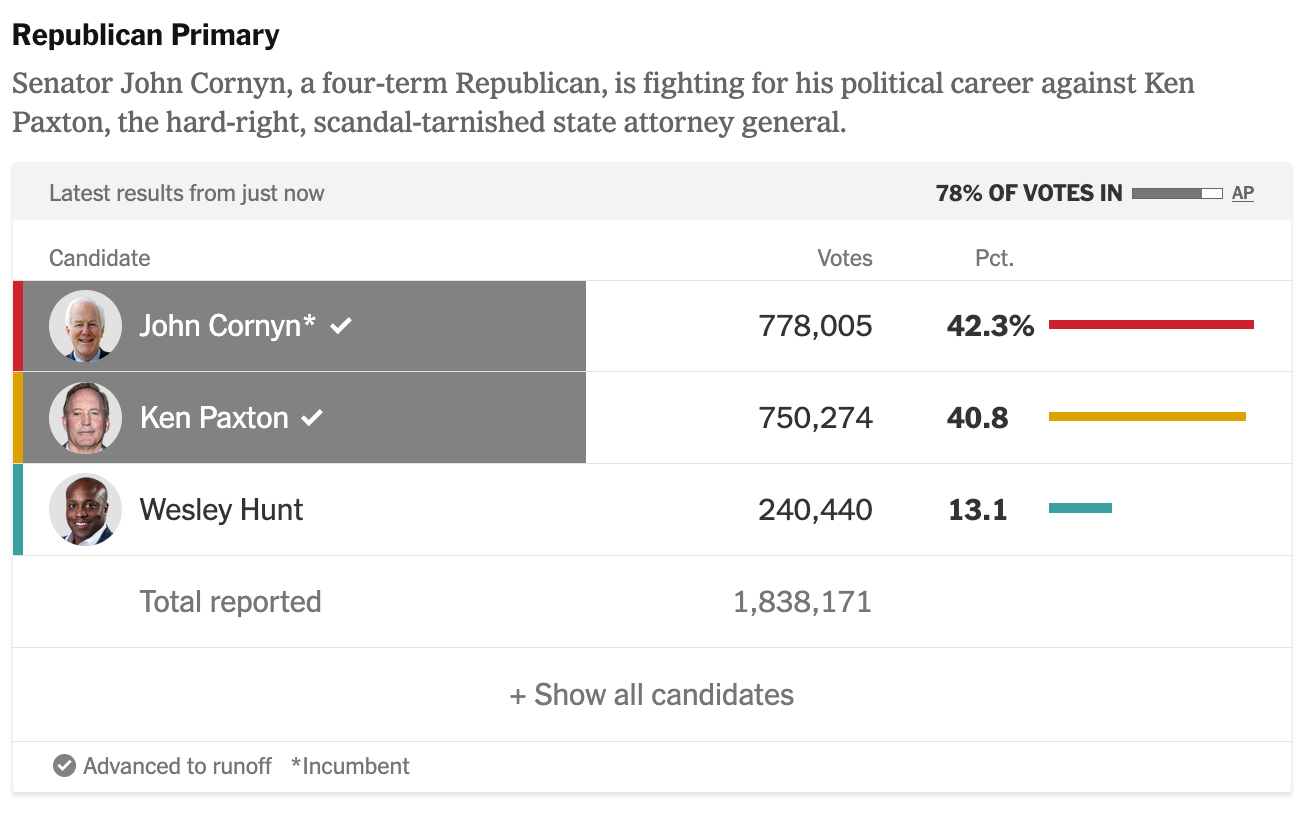Select the Pct. column header
The image size is (1304, 814).
coord(995,258)
